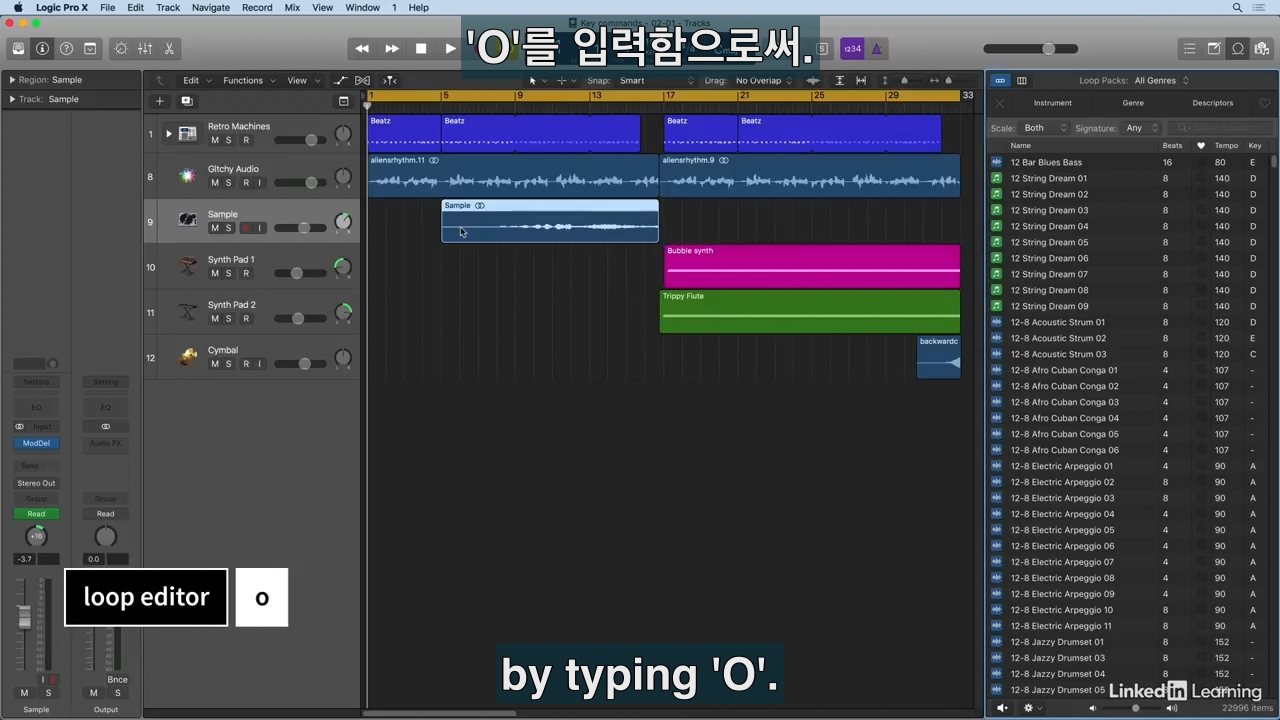This screenshot has height=720, width=1280.
Task: Open the Note Pad icon
Action: 1214,48
